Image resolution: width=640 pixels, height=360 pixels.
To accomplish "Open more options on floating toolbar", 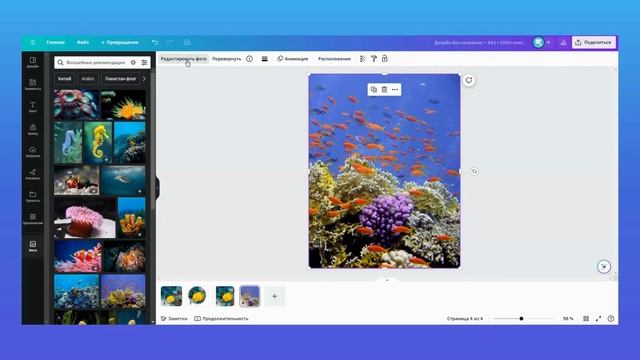I will click(x=395, y=89).
